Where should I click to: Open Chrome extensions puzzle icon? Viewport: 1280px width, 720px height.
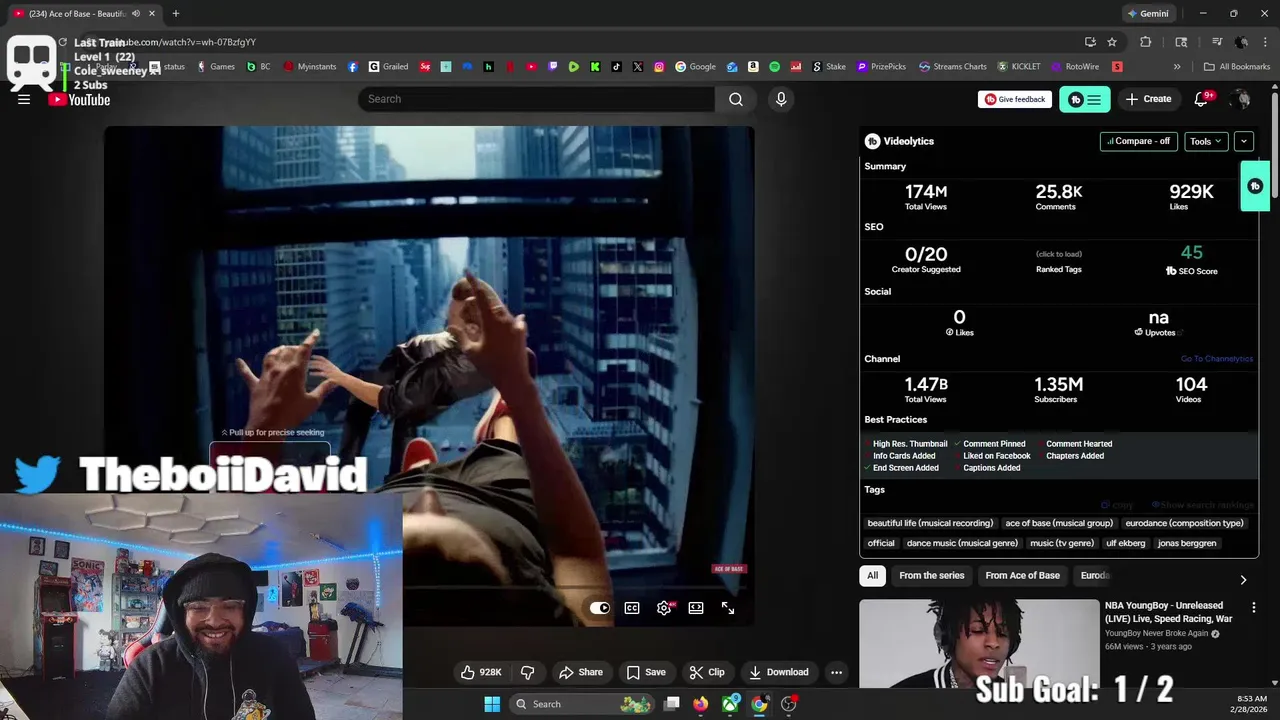1146,42
